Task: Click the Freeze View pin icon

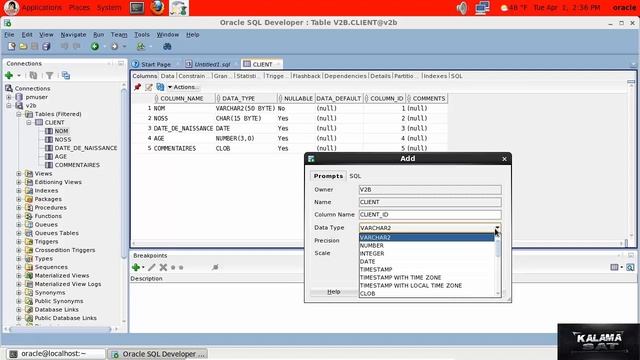Action: (x=138, y=87)
